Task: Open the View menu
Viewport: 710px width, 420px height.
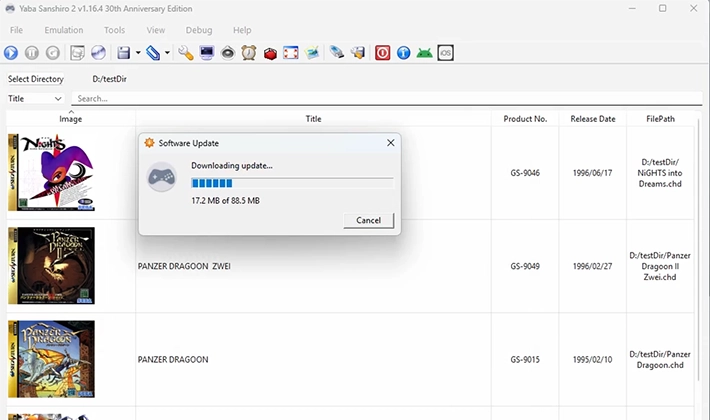Action: 155,30
